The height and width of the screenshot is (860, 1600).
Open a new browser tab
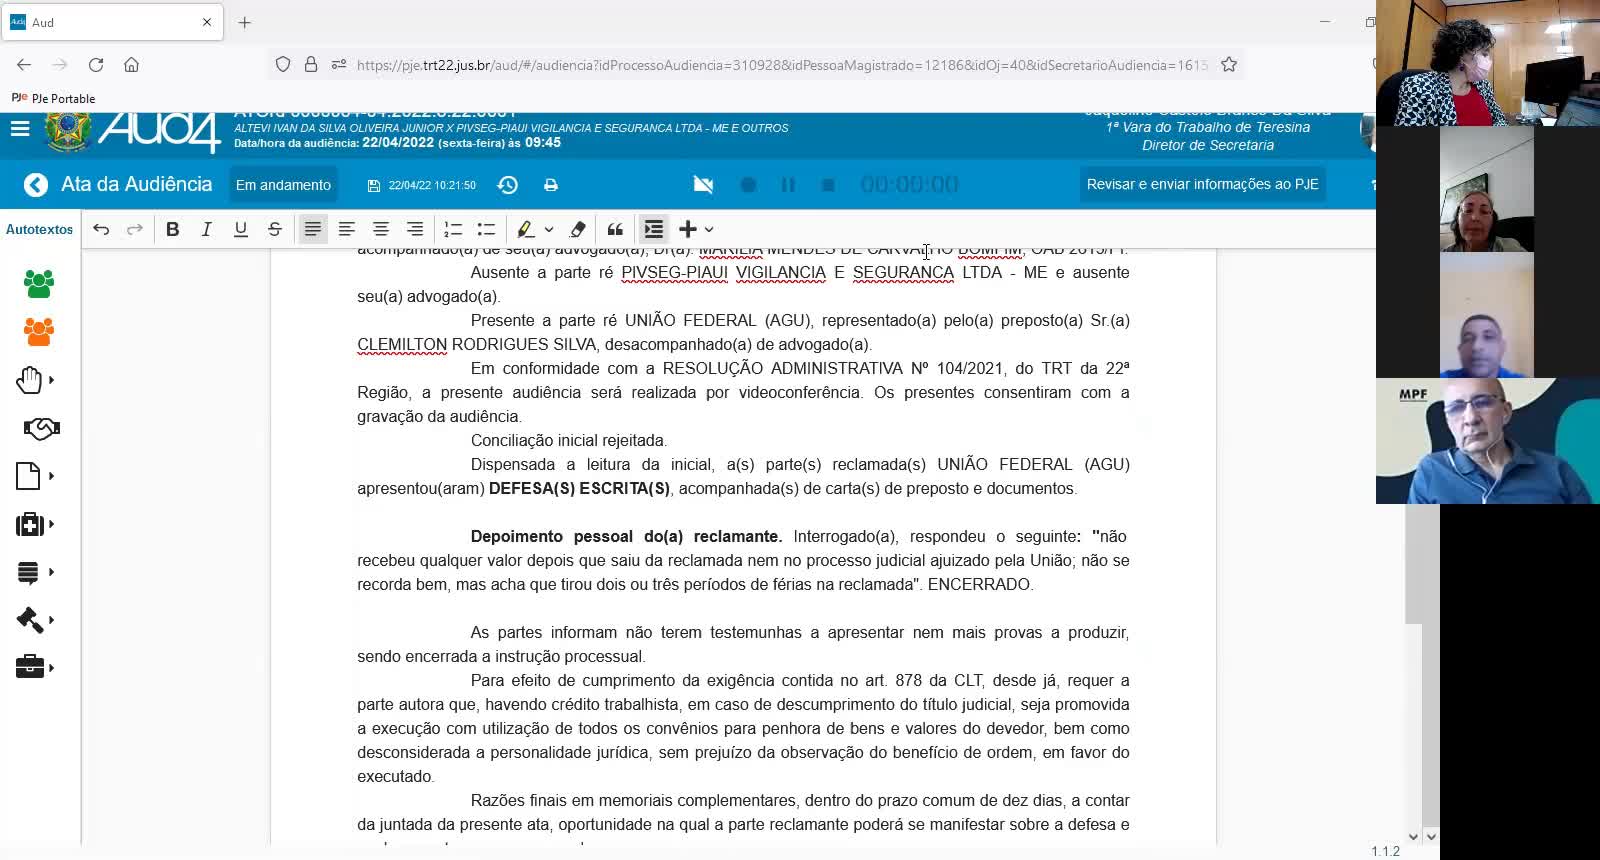click(245, 22)
